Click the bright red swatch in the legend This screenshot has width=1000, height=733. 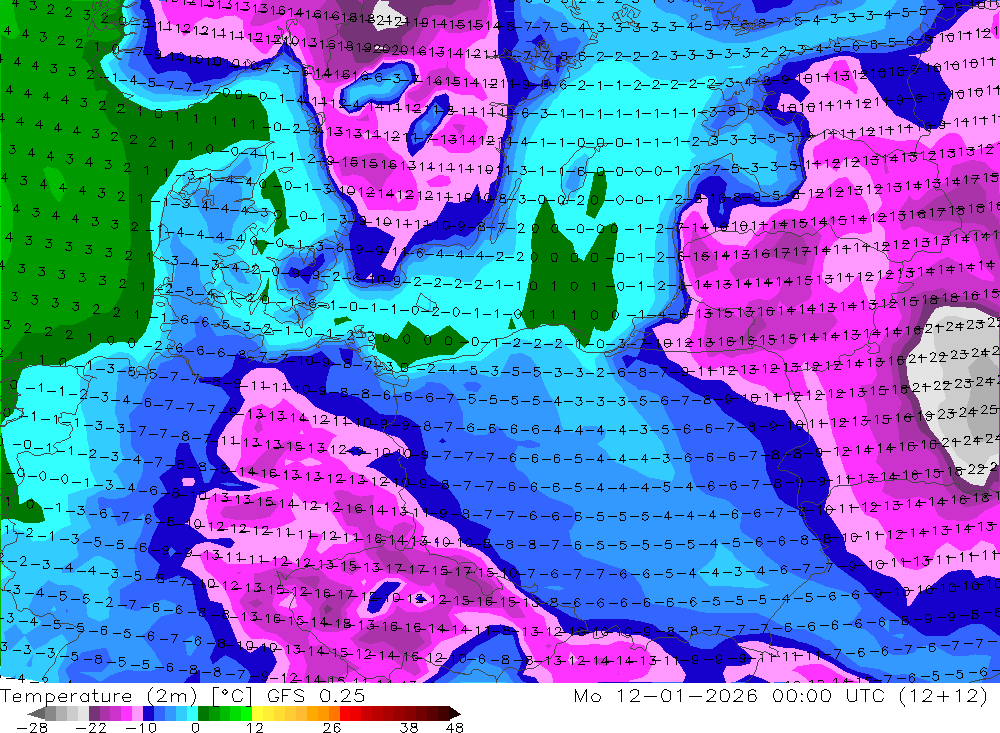coord(345,713)
